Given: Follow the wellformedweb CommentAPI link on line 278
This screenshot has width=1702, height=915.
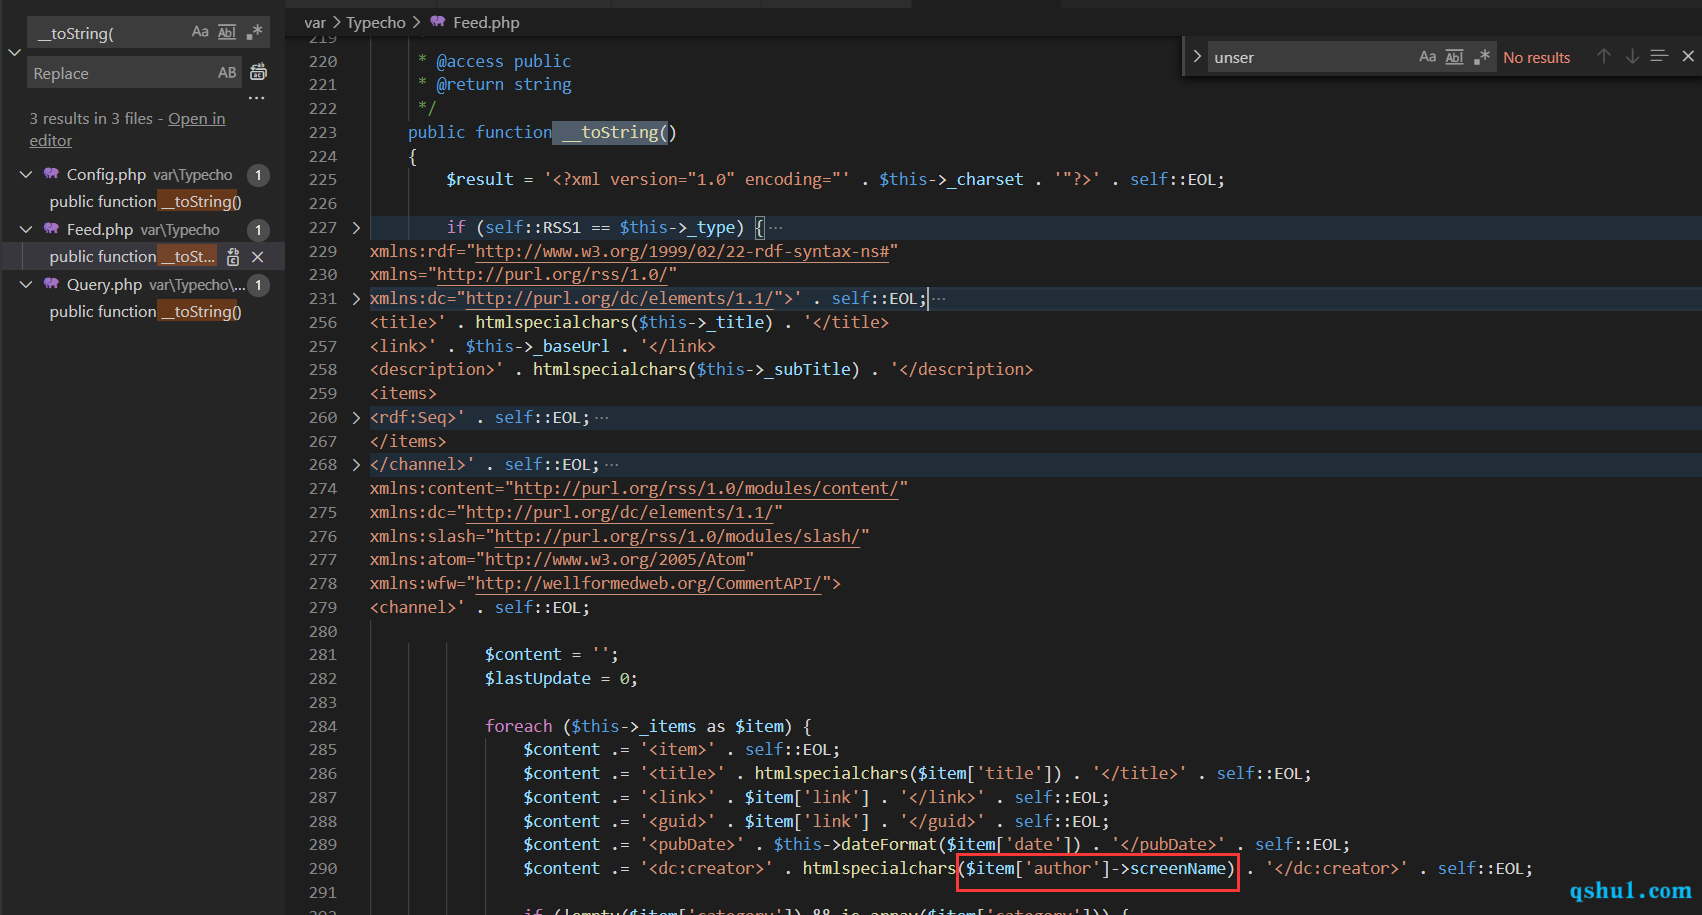Looking at the screenshot, I should tap(648, 583).
